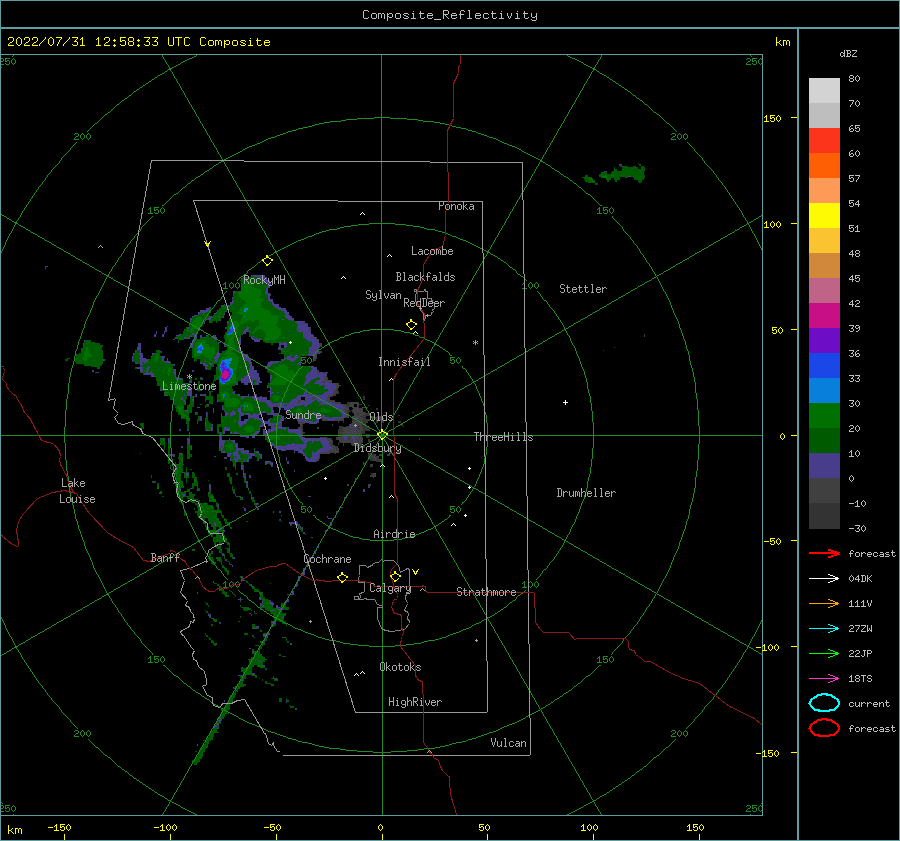The height and width of the screenshot is (841, 900).
Task: Click the Composite_Reflectivity title
Action: click(x=450, y=15)
